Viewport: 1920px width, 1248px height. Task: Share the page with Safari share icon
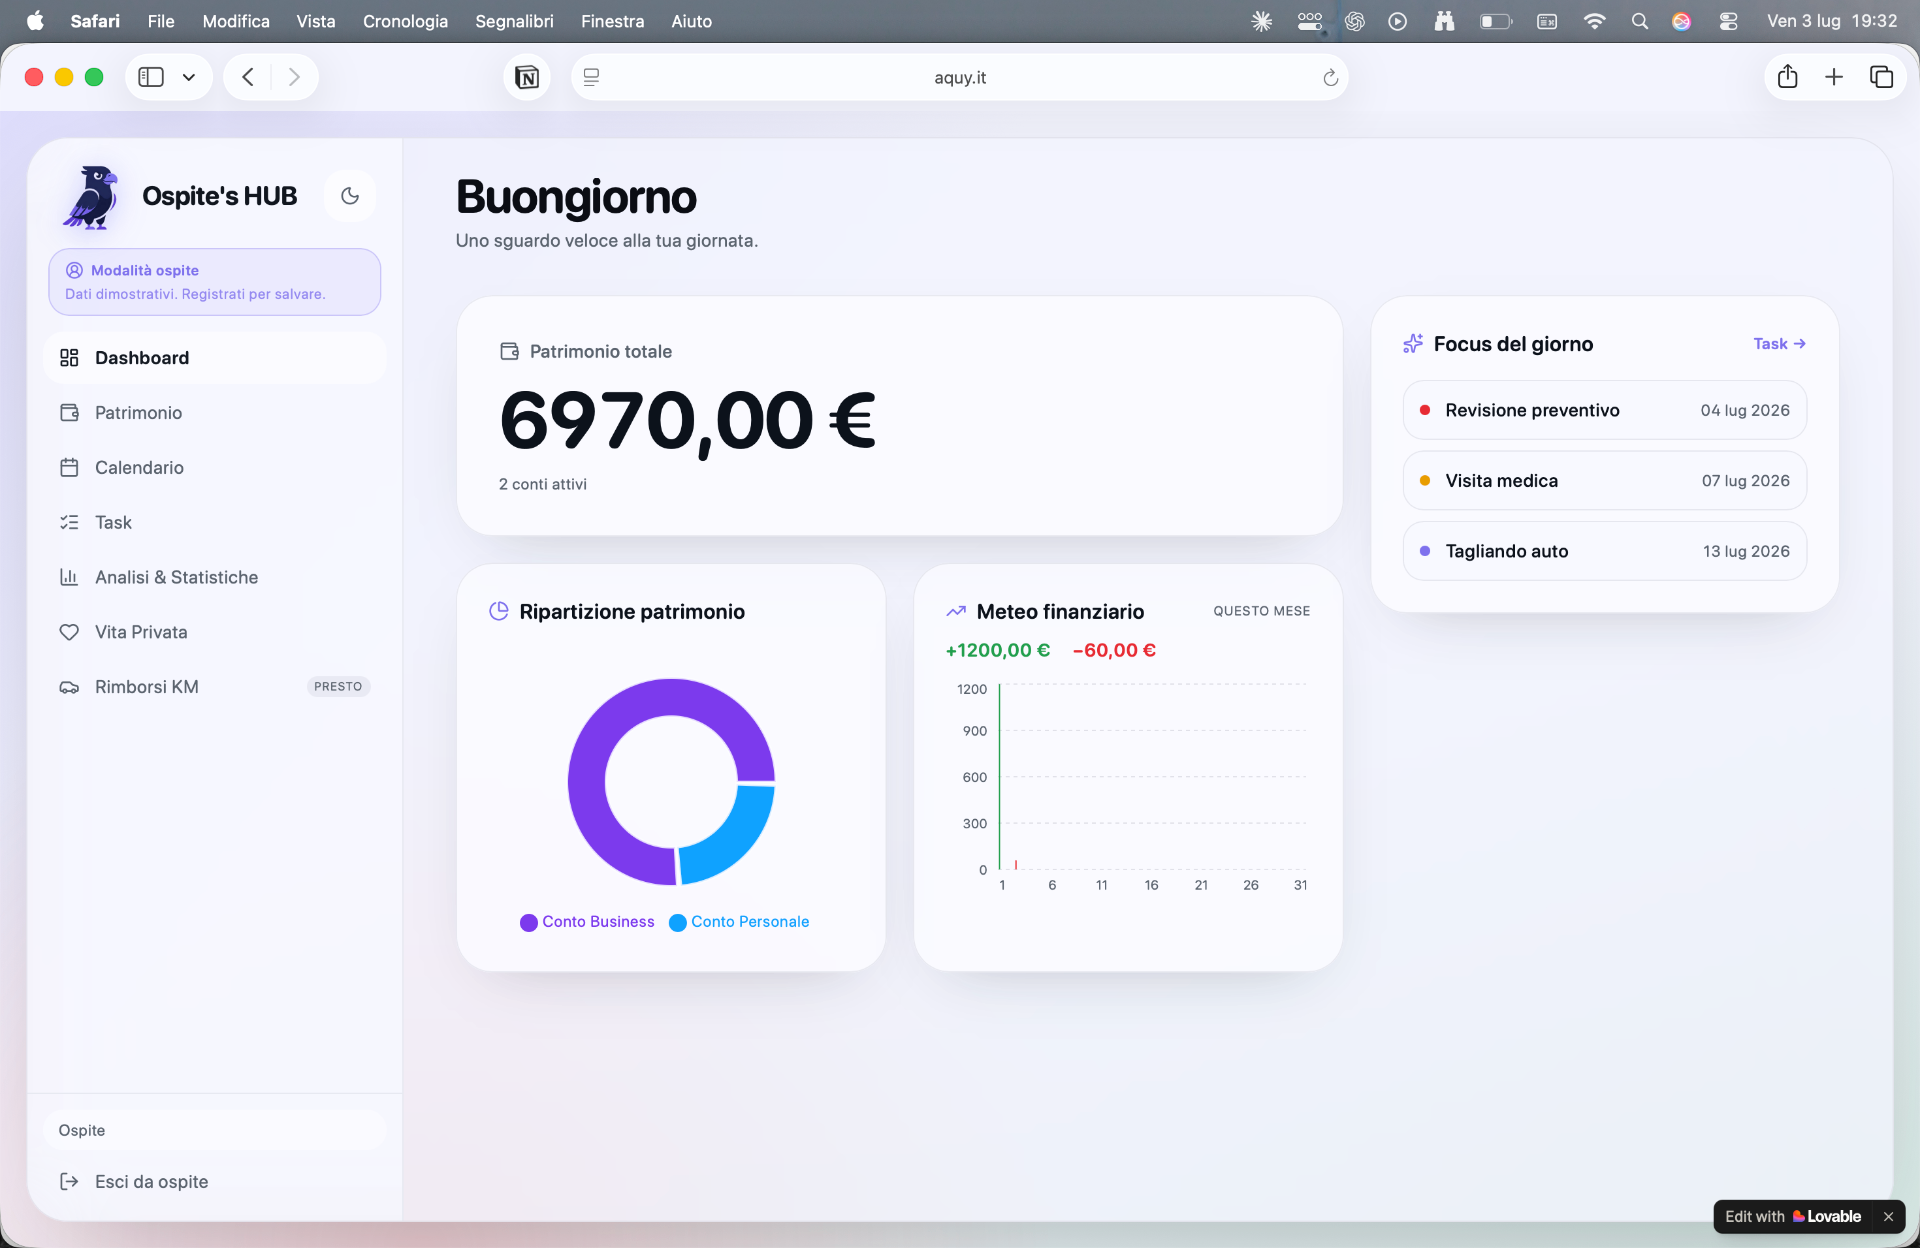pos(1788,77)
